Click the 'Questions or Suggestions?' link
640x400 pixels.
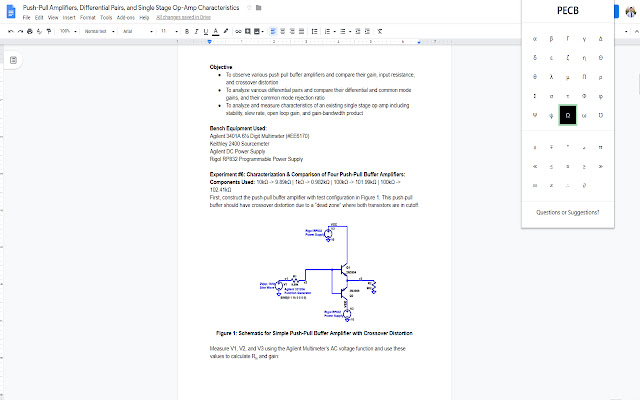coord(567,213)
